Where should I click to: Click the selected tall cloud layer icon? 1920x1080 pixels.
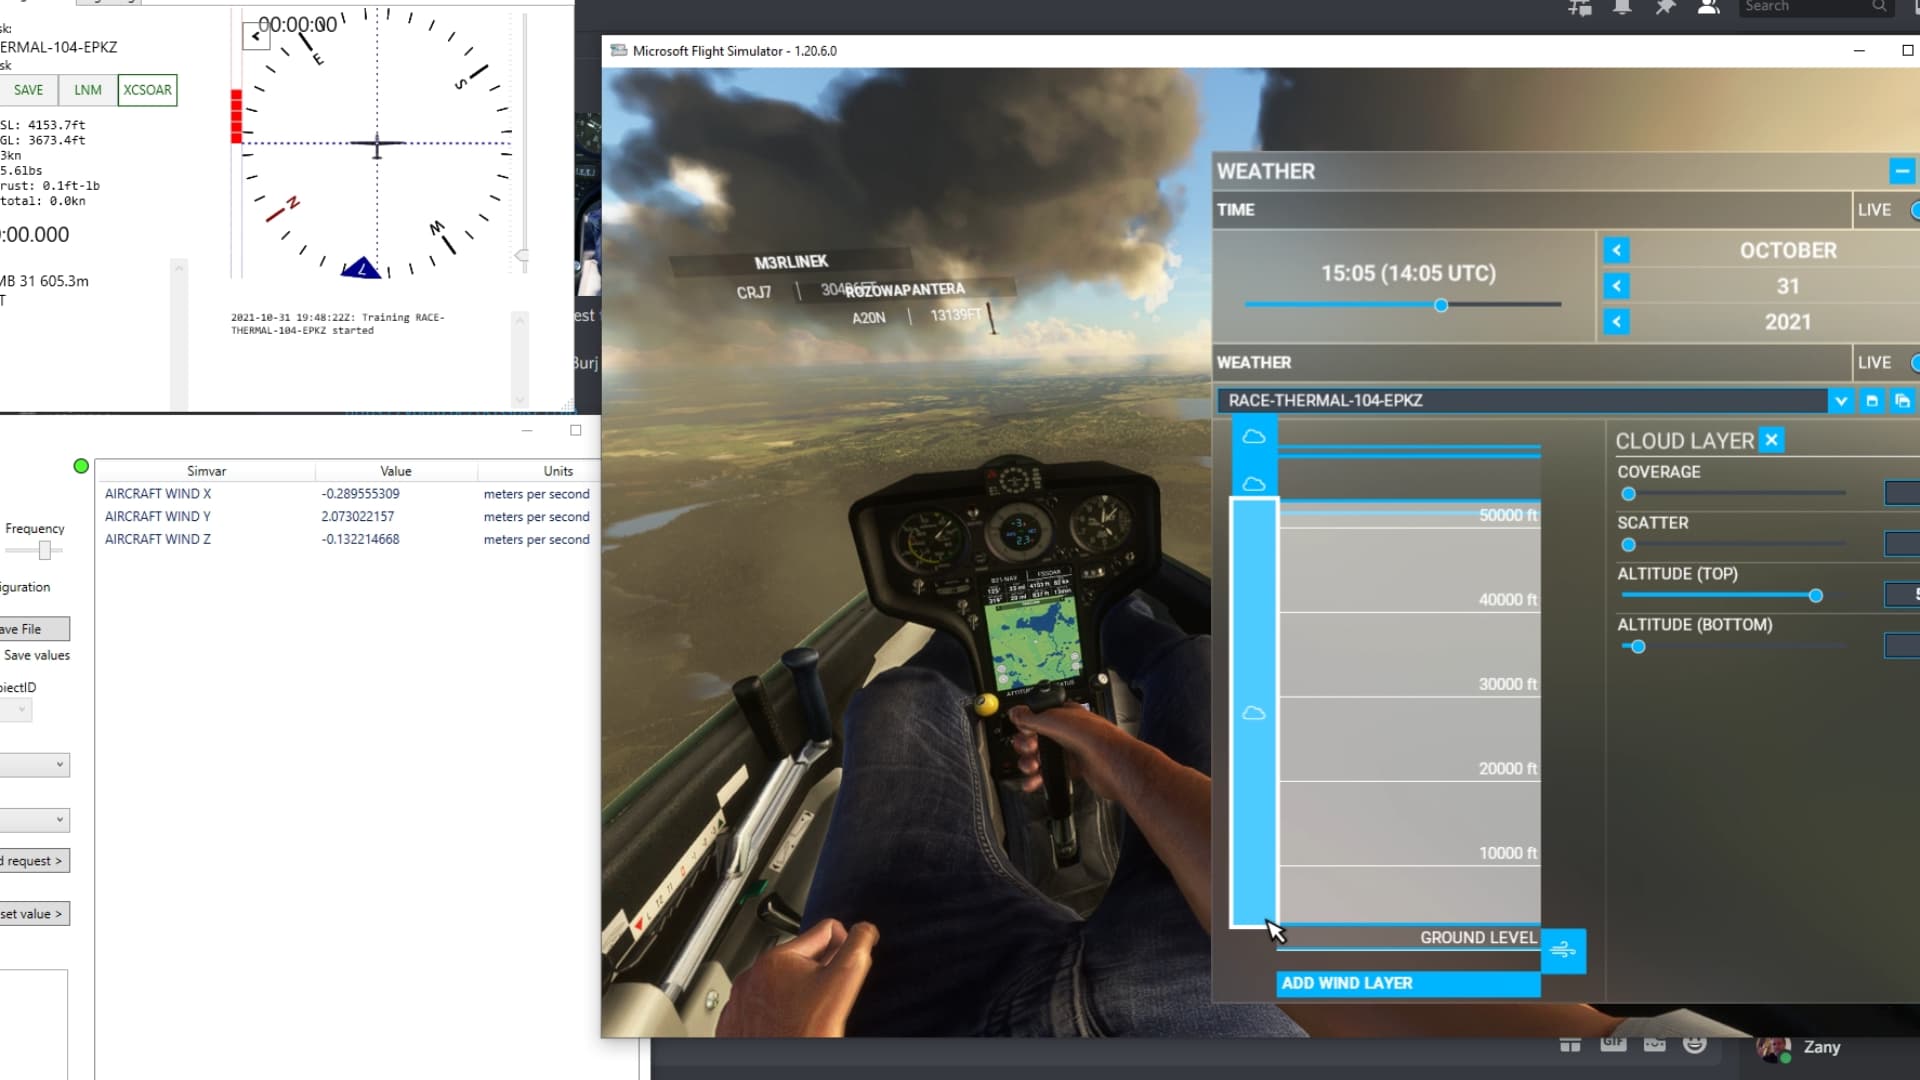pyautogui.click(x=1253, y=713)
